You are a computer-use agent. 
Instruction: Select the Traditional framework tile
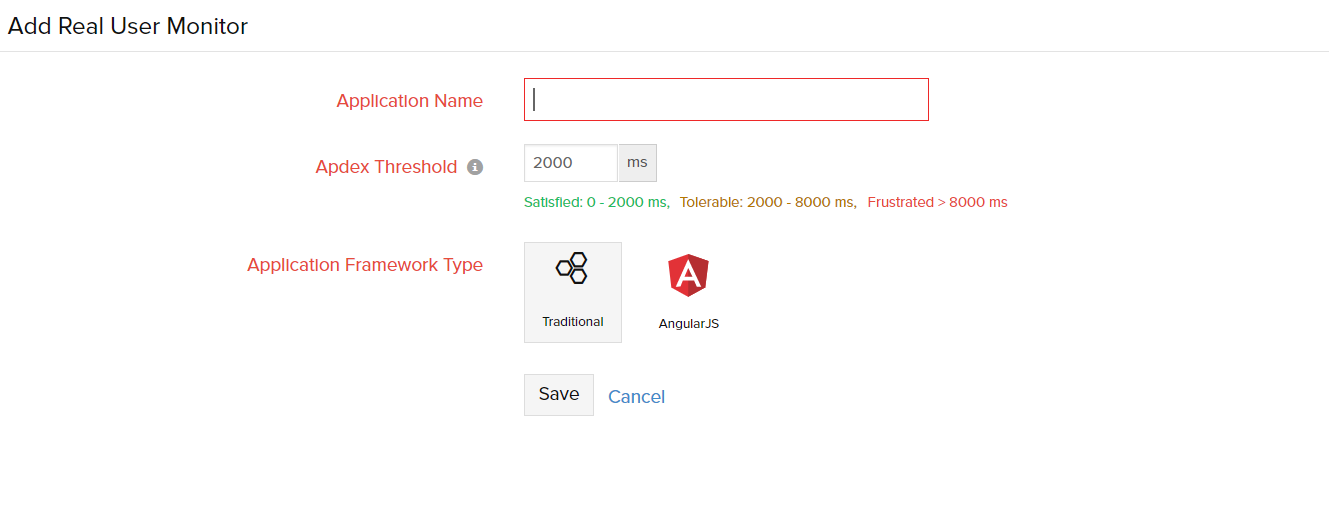(572, 292)
